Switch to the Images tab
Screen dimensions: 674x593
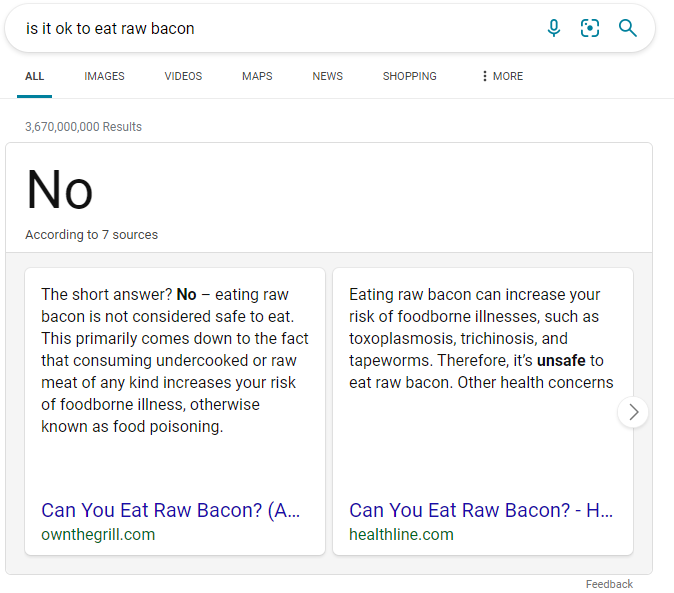pyautogui.click(x=104, y=76)
